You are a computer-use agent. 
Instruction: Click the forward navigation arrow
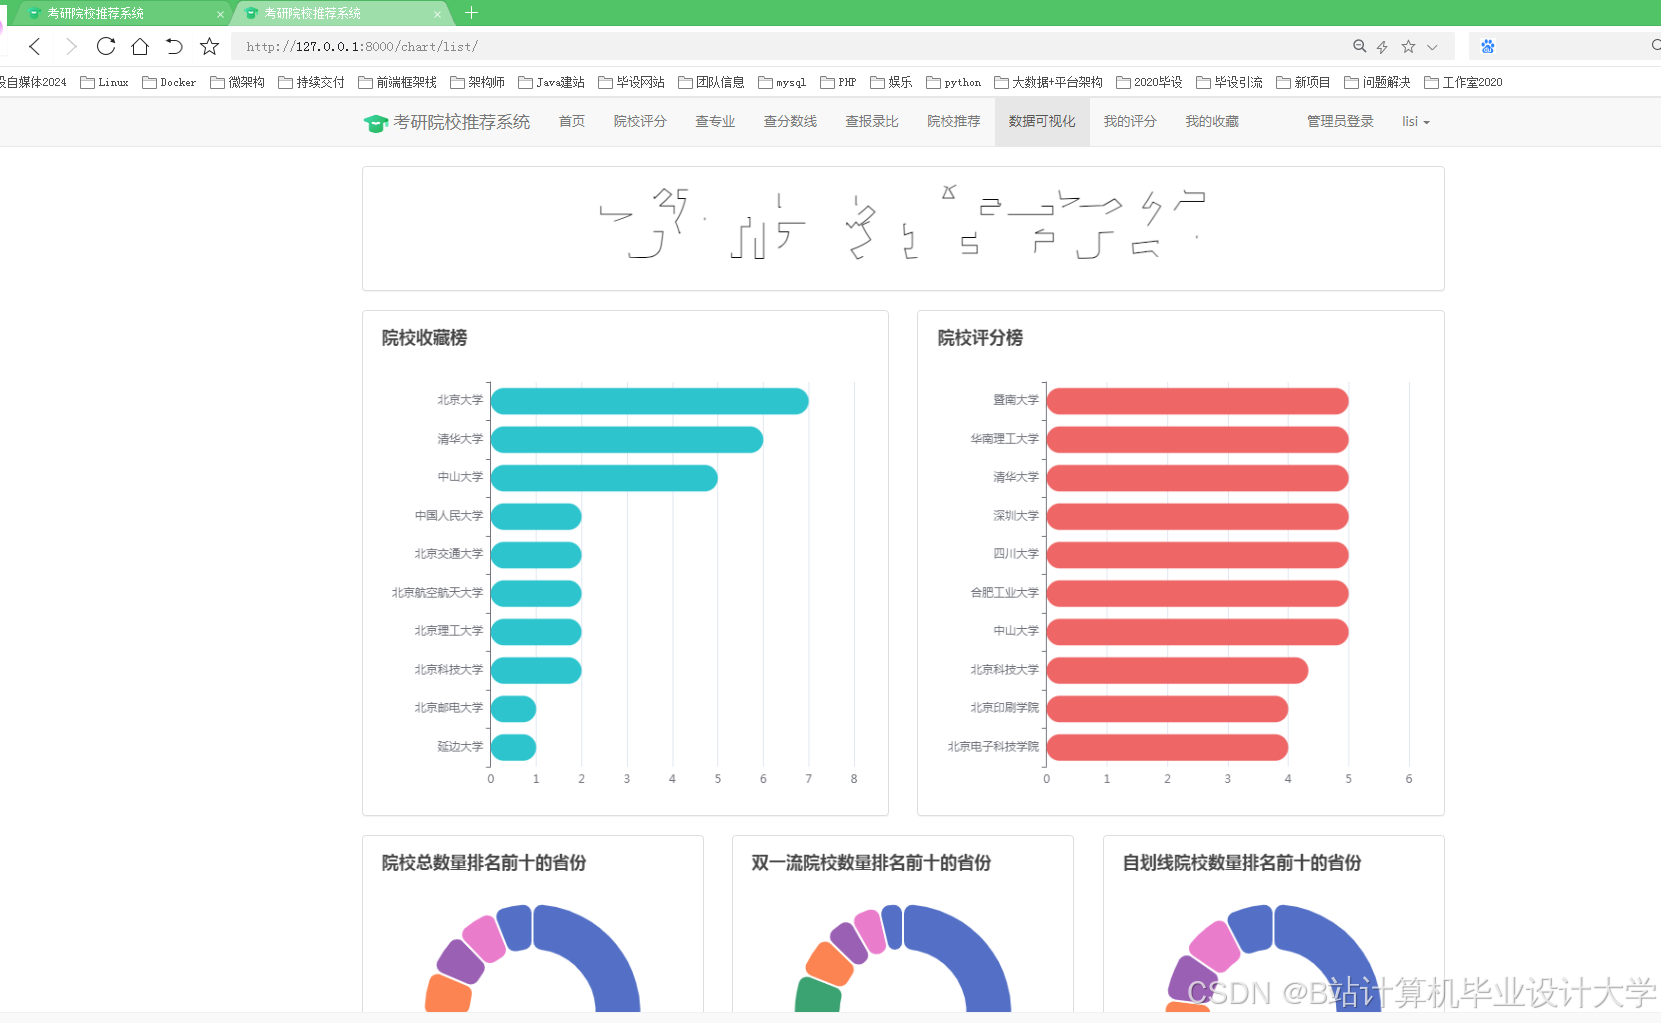(x=70, y=46)
